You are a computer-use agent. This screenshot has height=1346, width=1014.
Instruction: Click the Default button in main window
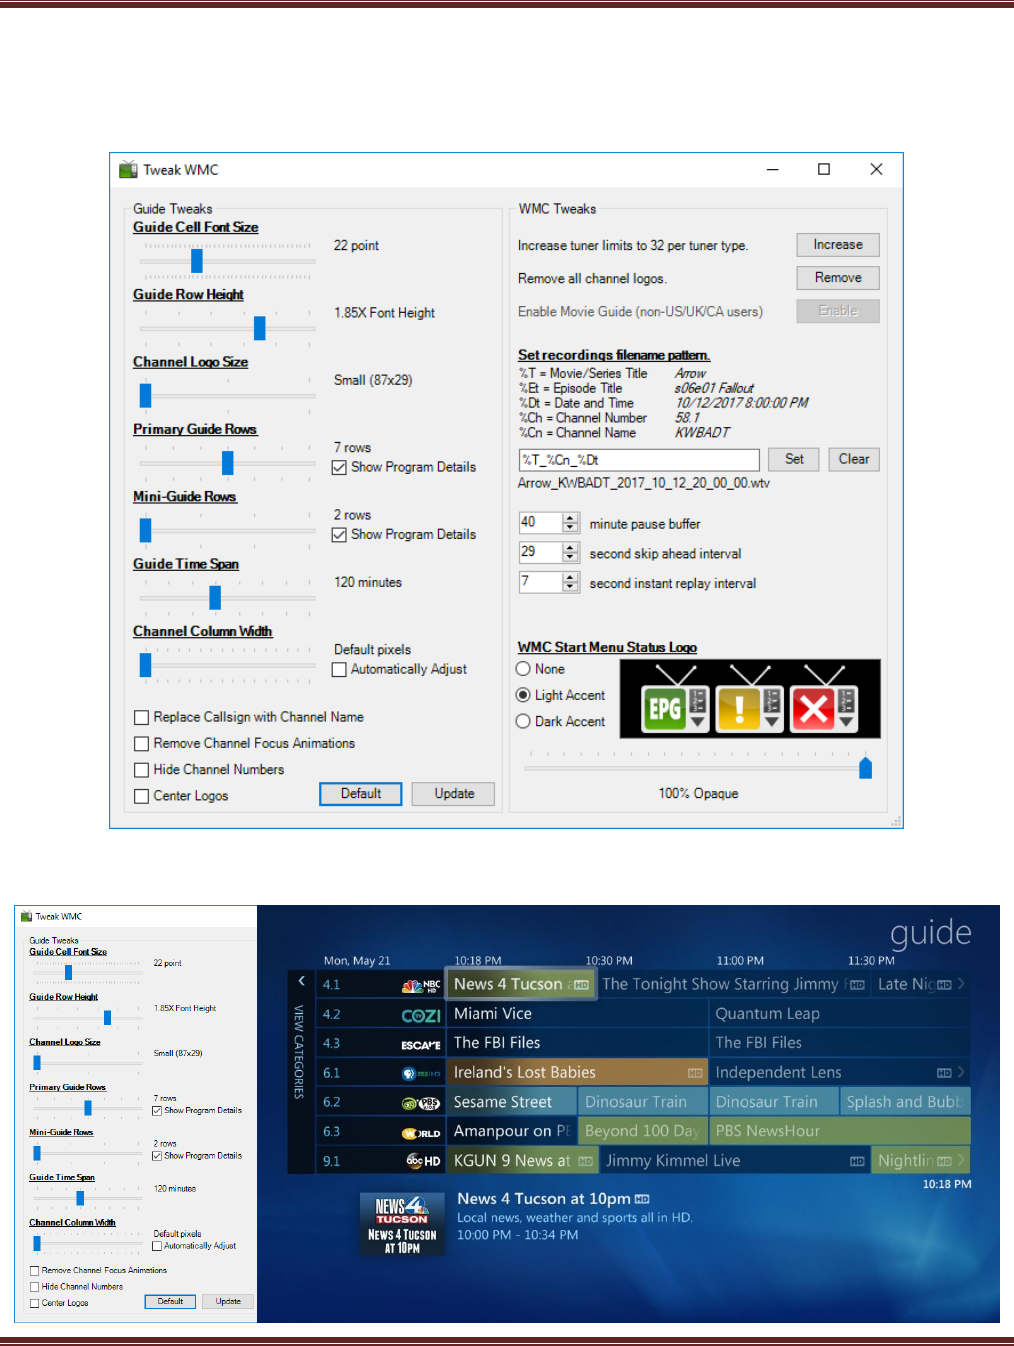(x=361, y=794)
